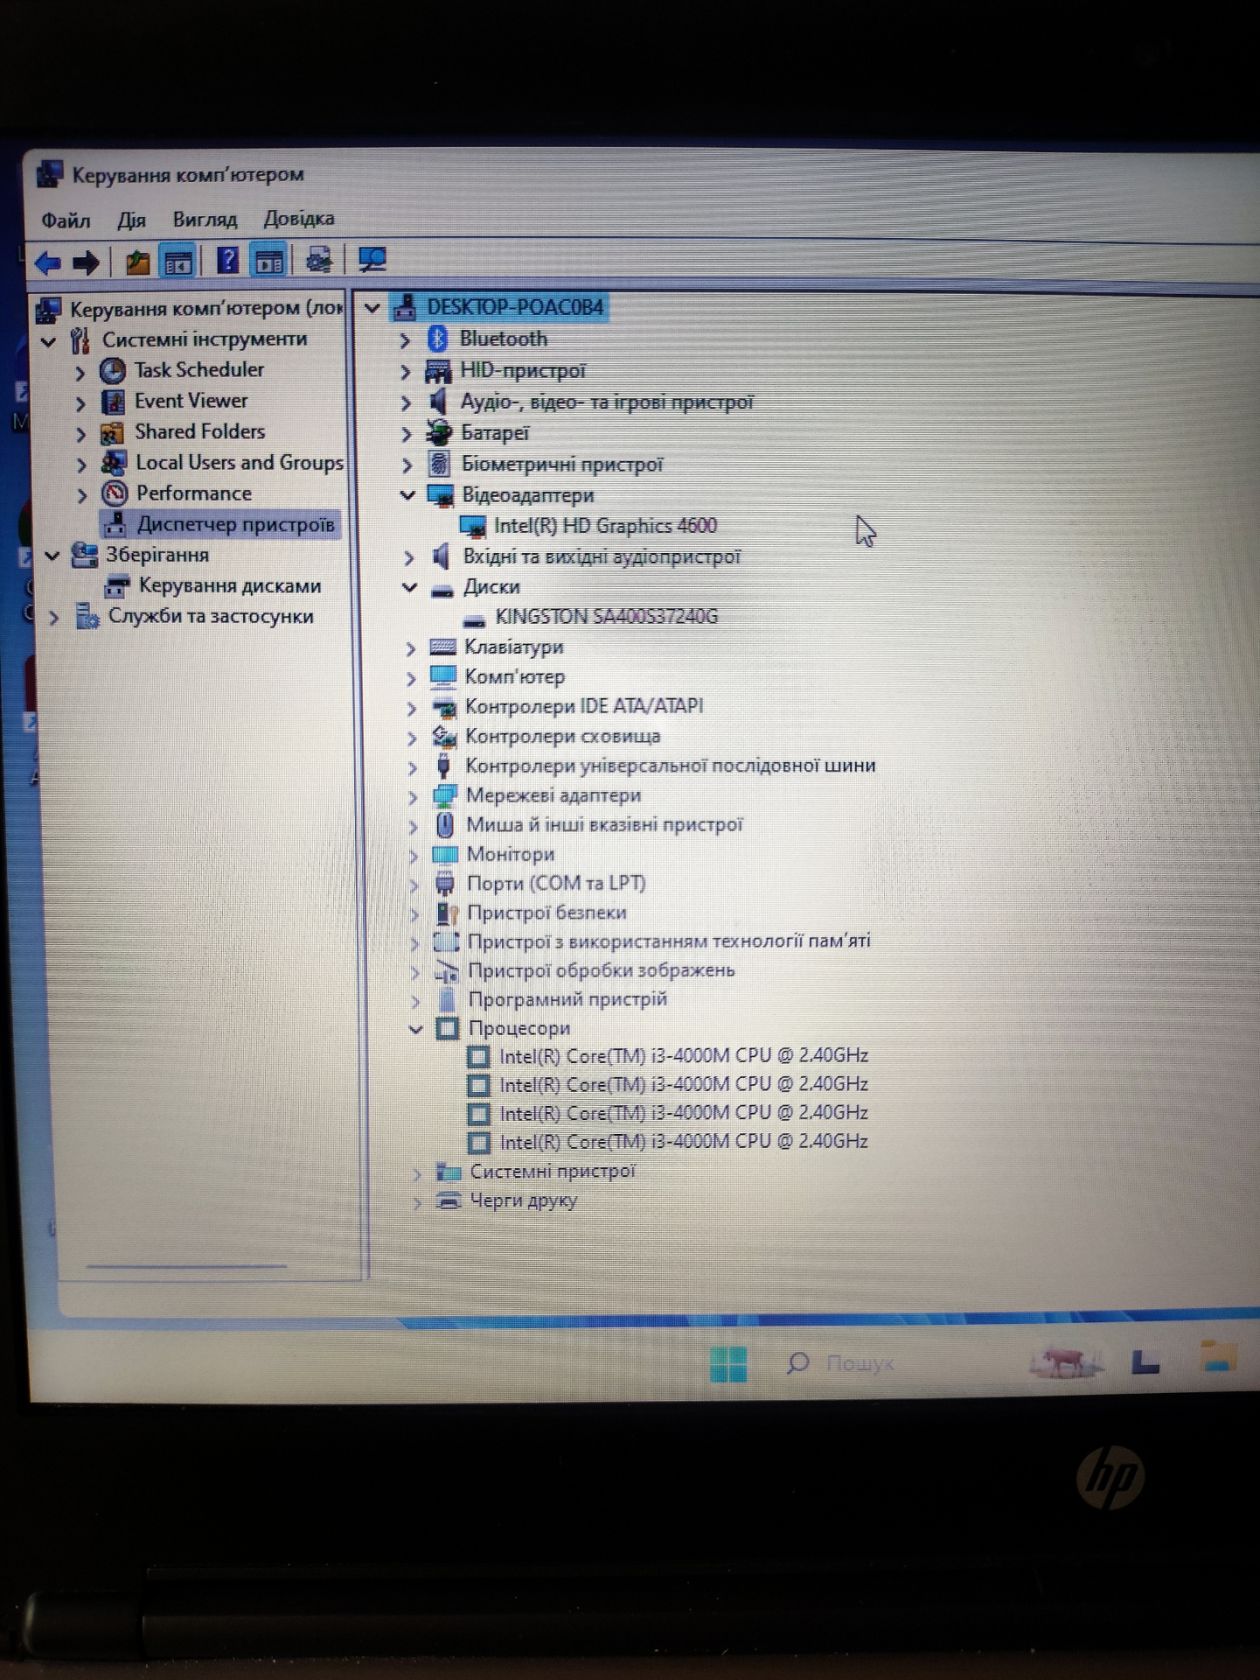Viewport: 1260px width, 1680px height.
Task: Select Контролери IDE ATA/ATAPI category
Action: point(584,706)
